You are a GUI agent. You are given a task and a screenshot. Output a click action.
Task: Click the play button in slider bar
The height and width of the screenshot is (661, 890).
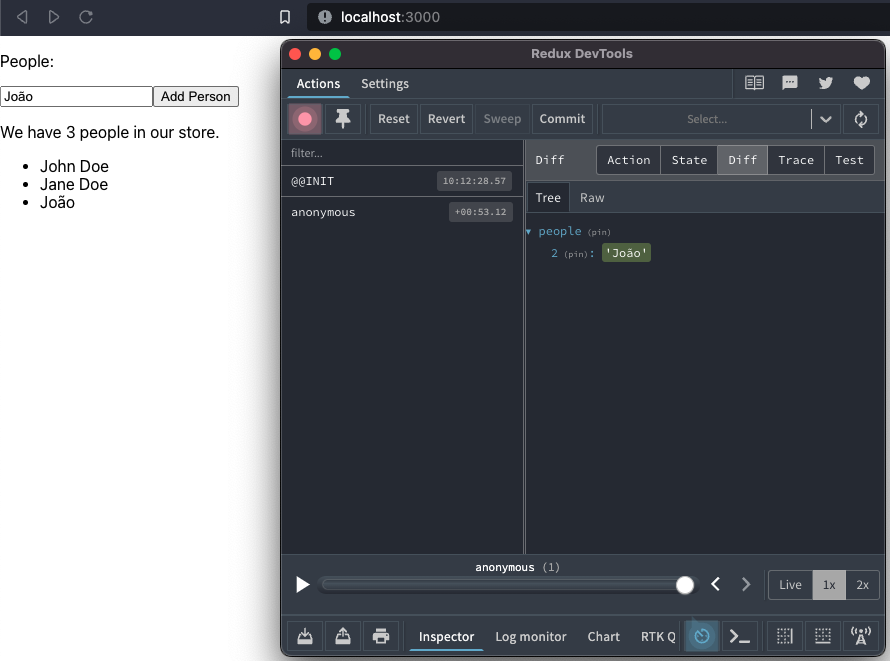[x=303, y=584]
